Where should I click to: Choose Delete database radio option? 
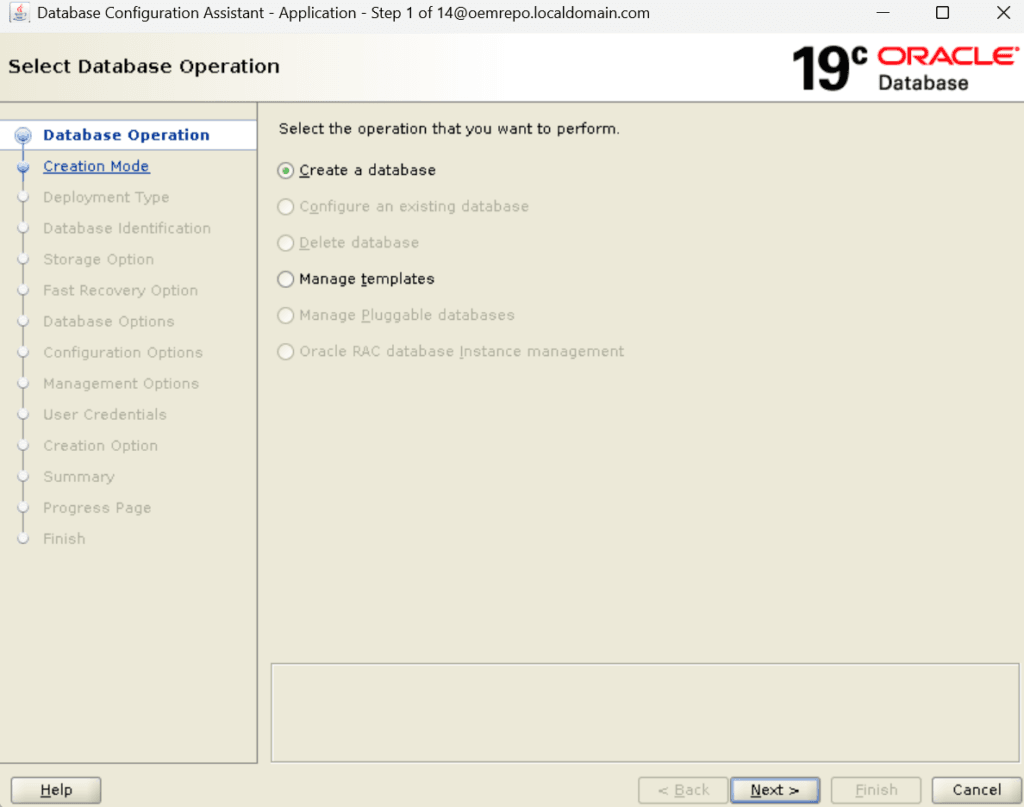(285, 243)
